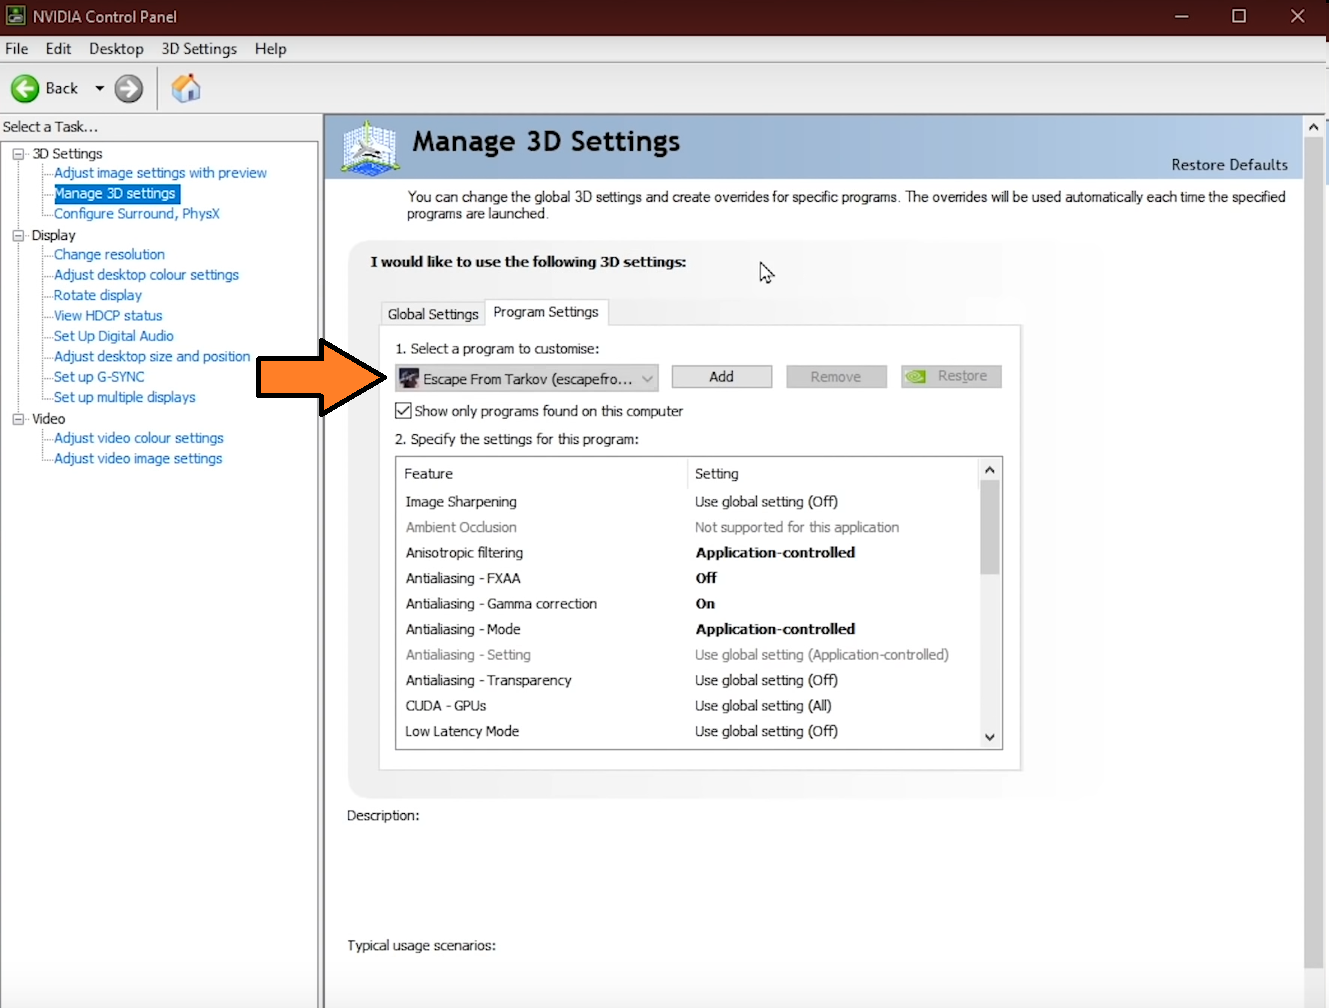
Task: Collapse the 3D Settings tree node
Action: (18, 154)
